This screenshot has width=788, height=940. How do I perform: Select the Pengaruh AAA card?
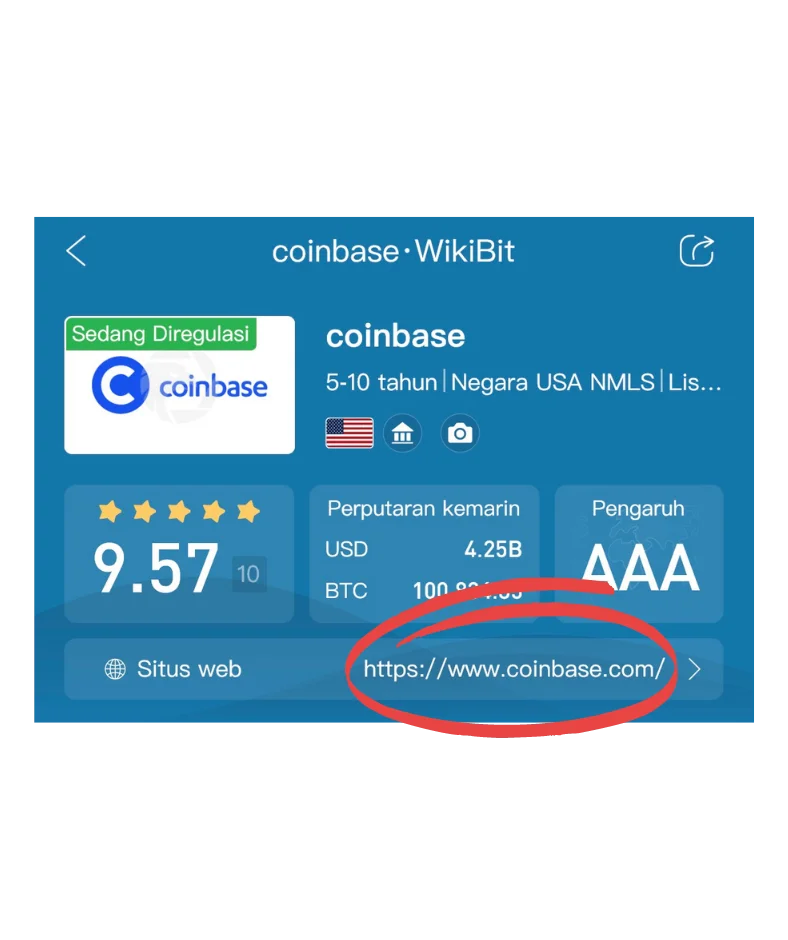(x=639, y=553)
